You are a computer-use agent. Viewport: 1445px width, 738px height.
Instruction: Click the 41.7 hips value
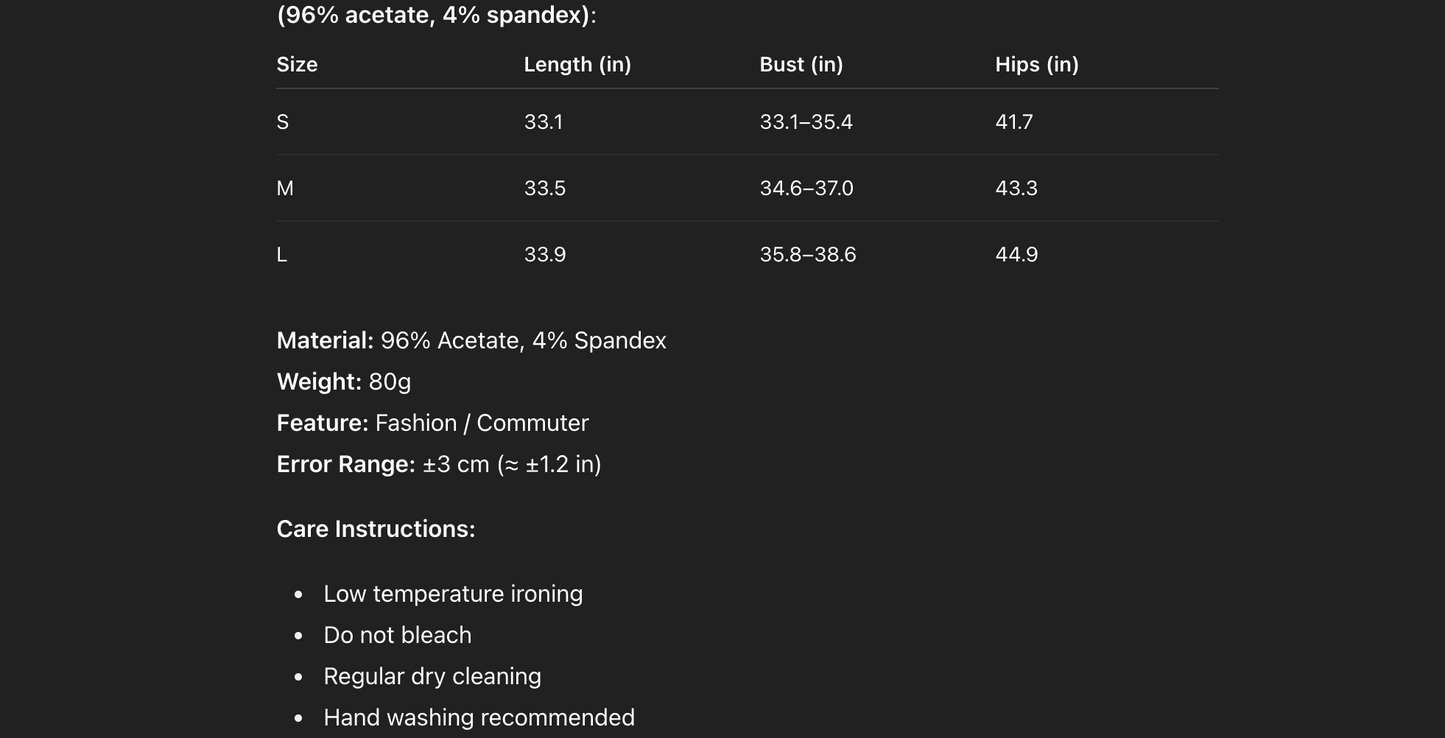tap(1014, 122)
